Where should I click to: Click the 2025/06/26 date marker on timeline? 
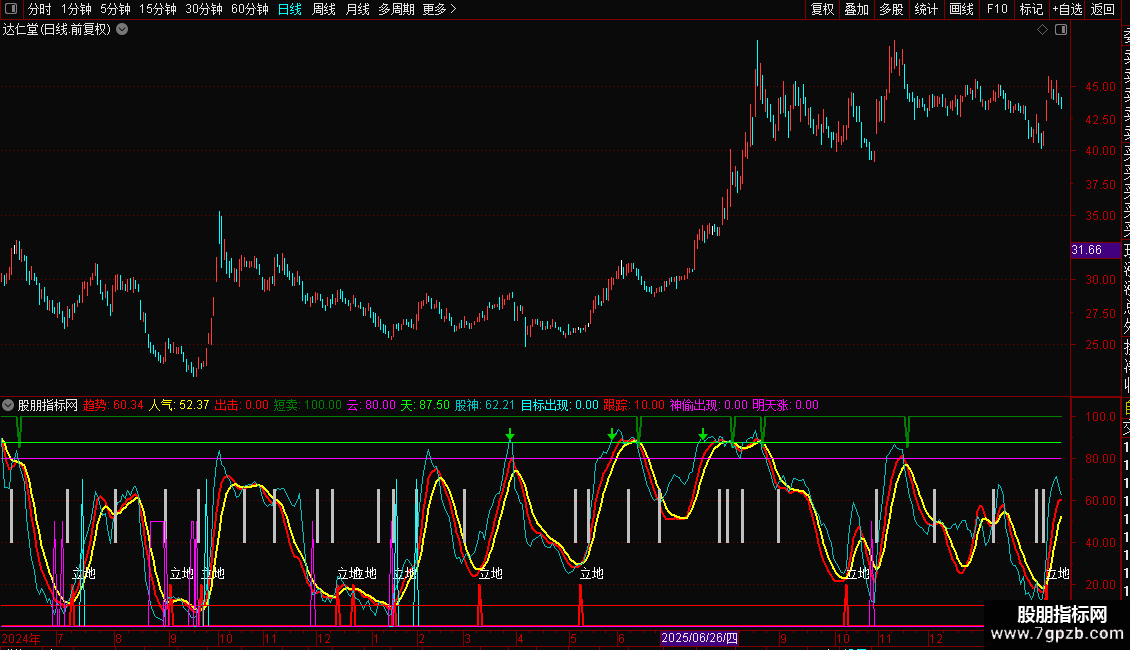tap(699, 638)
